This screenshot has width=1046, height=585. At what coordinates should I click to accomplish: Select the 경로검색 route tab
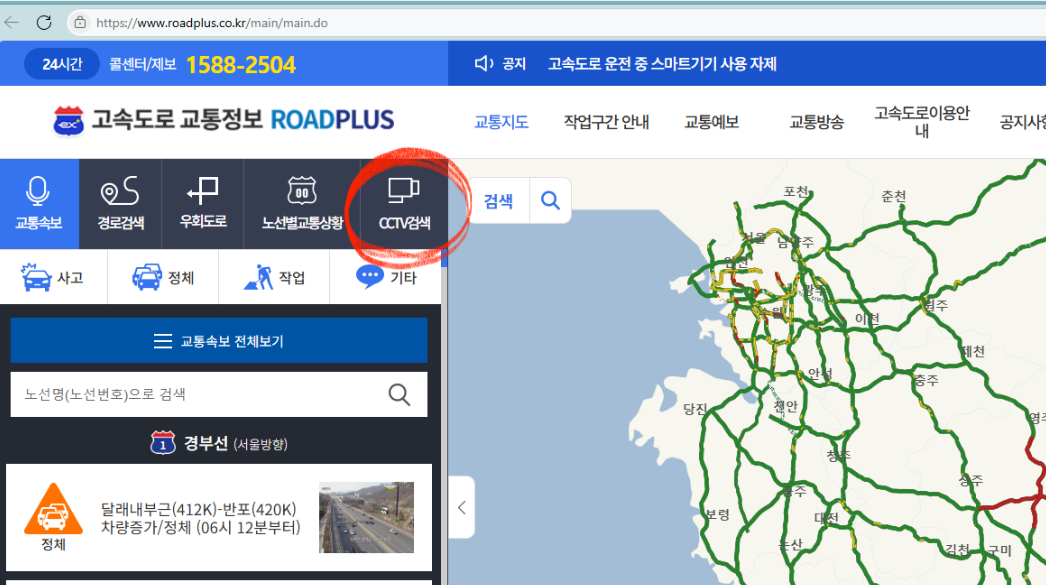121,203
